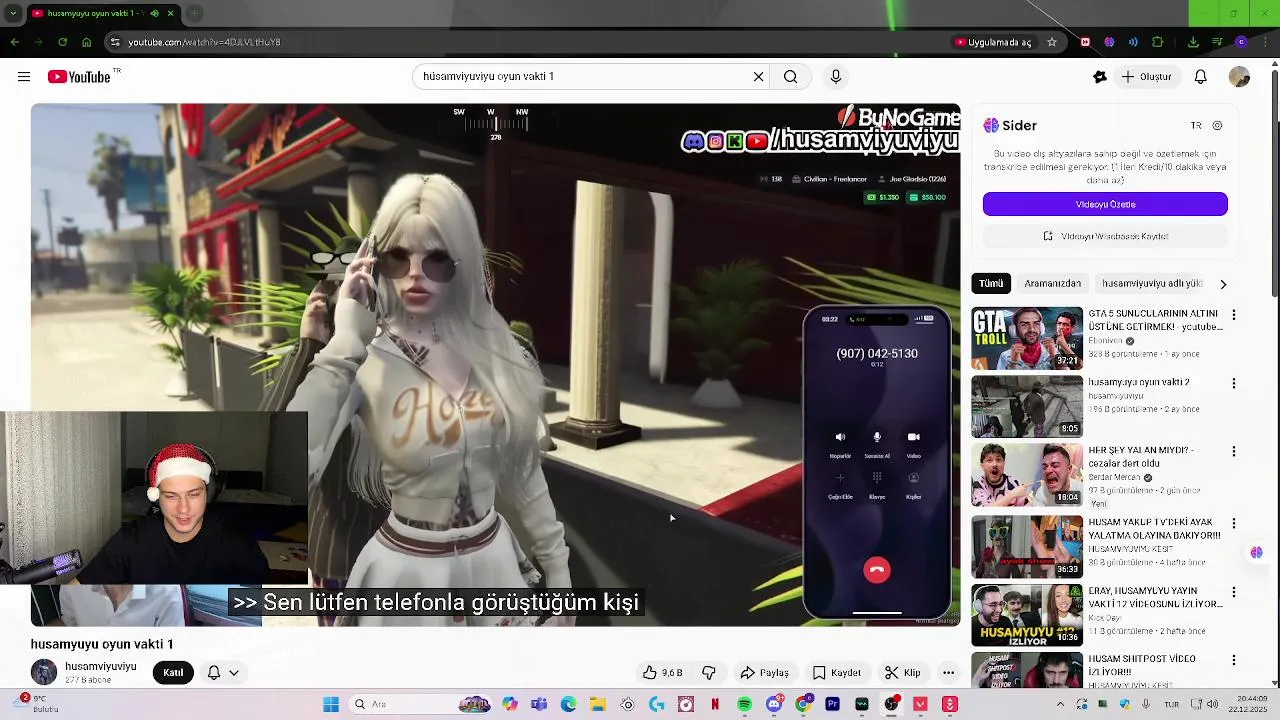Bookmark this page with the star

coord(1052,42)
